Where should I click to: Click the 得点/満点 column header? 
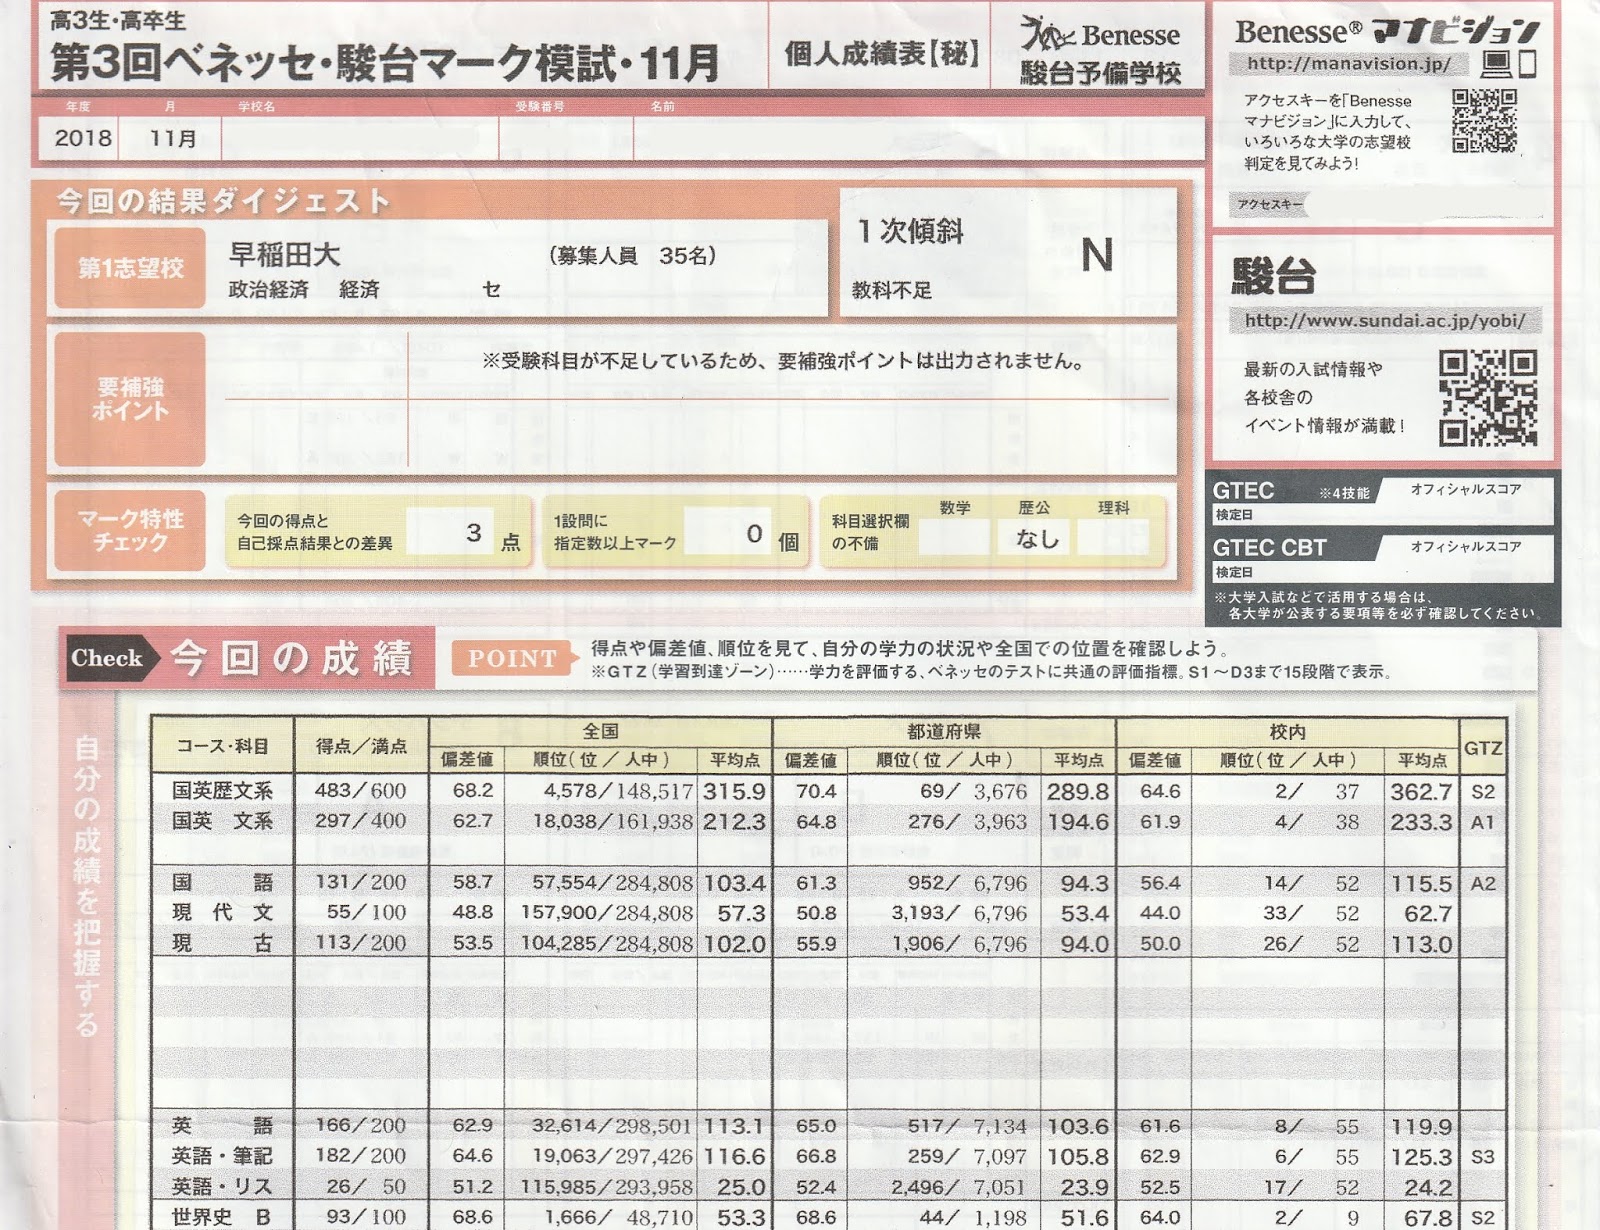361,746
